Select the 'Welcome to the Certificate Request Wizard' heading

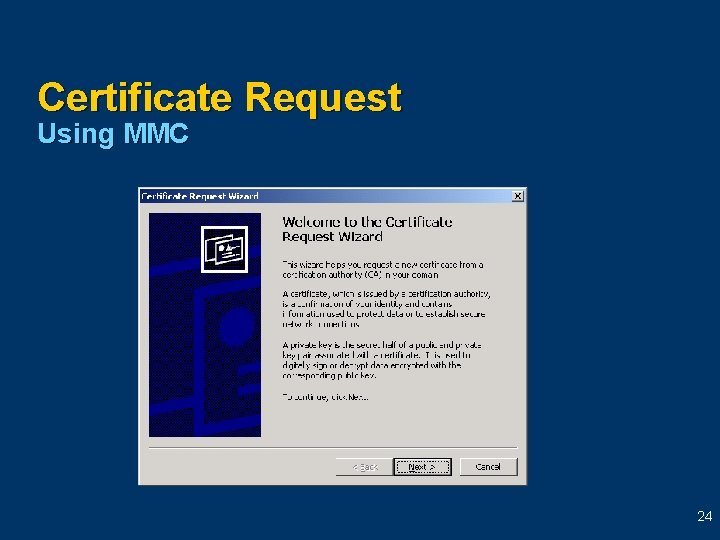coord(367,229)
